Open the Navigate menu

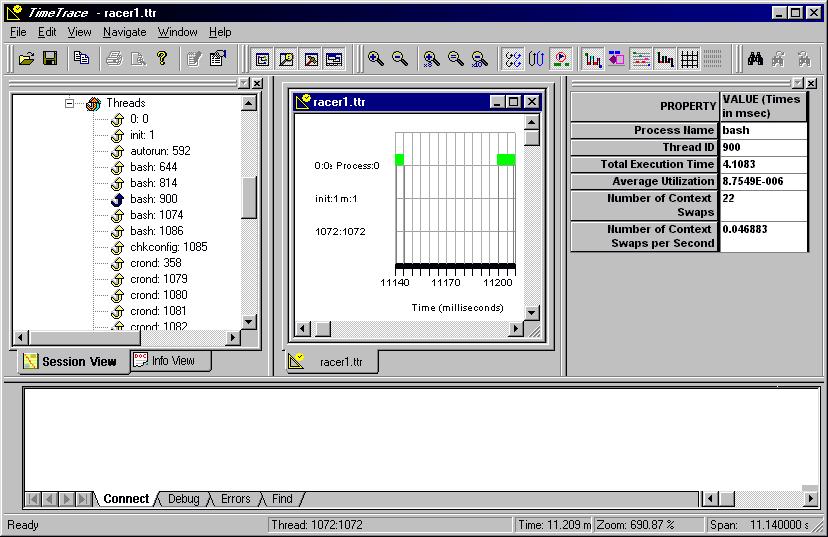coord(124,32)
